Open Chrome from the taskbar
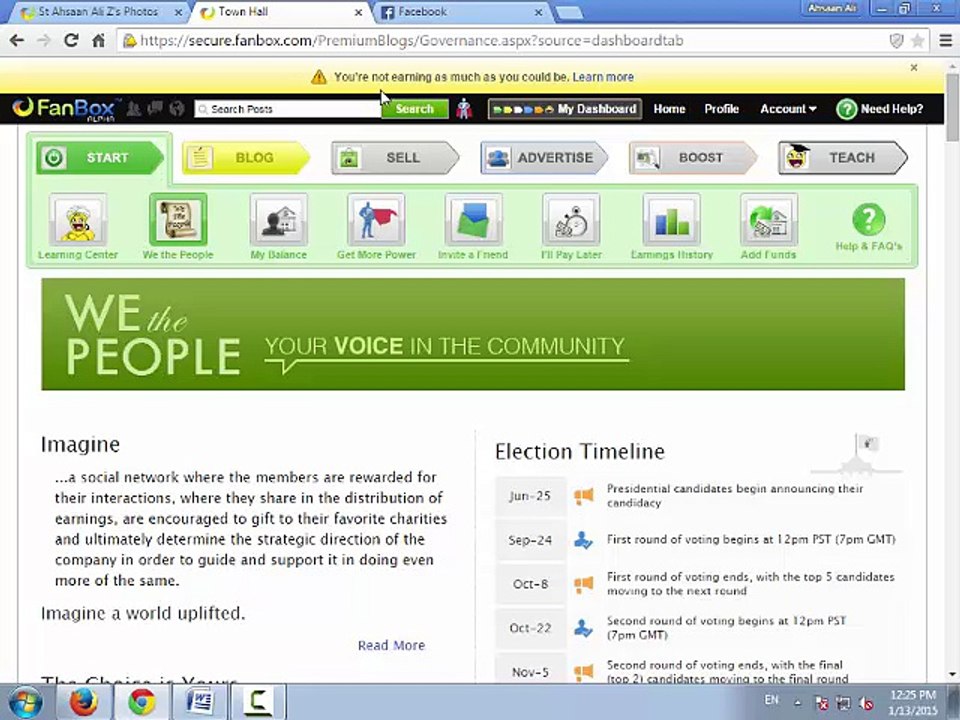The width and height of the screenshot is (960, 720). 141,702
